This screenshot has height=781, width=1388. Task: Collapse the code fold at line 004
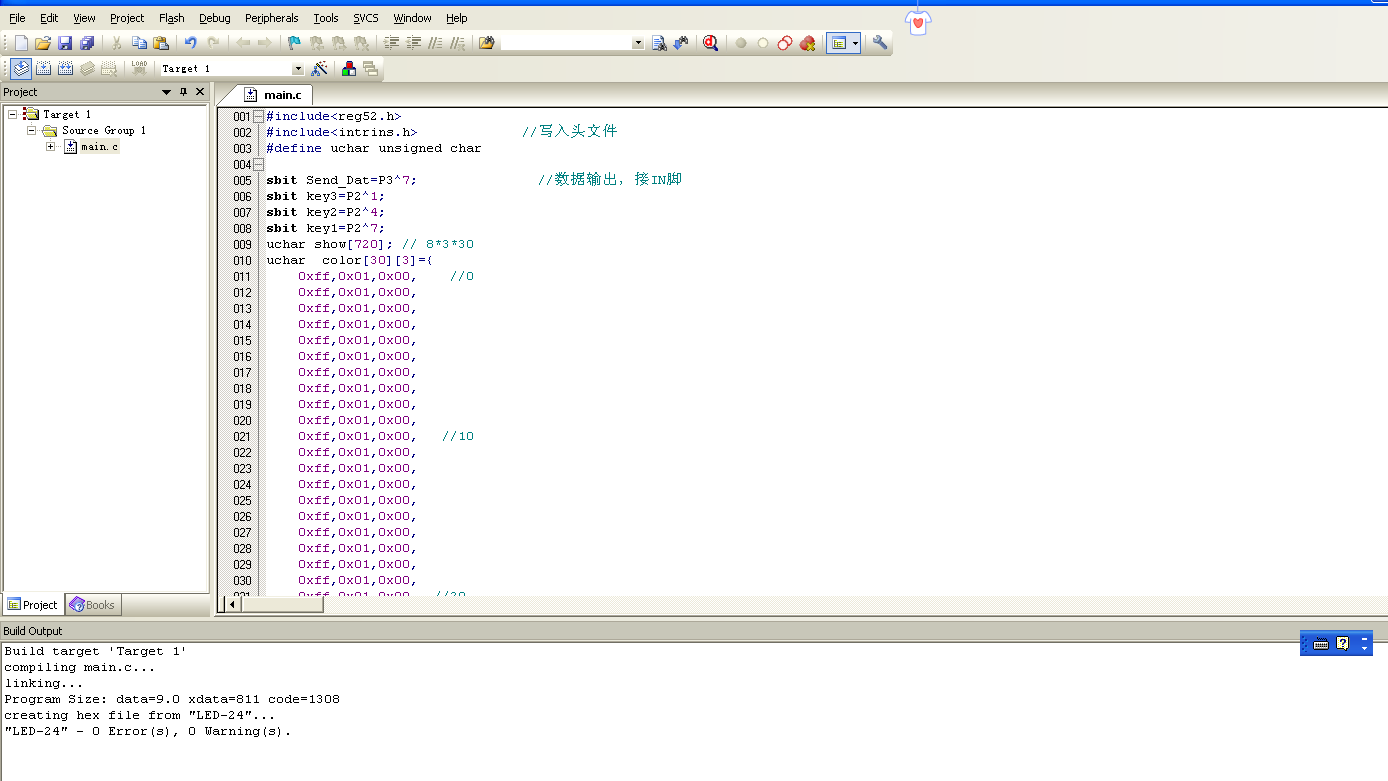258,164
